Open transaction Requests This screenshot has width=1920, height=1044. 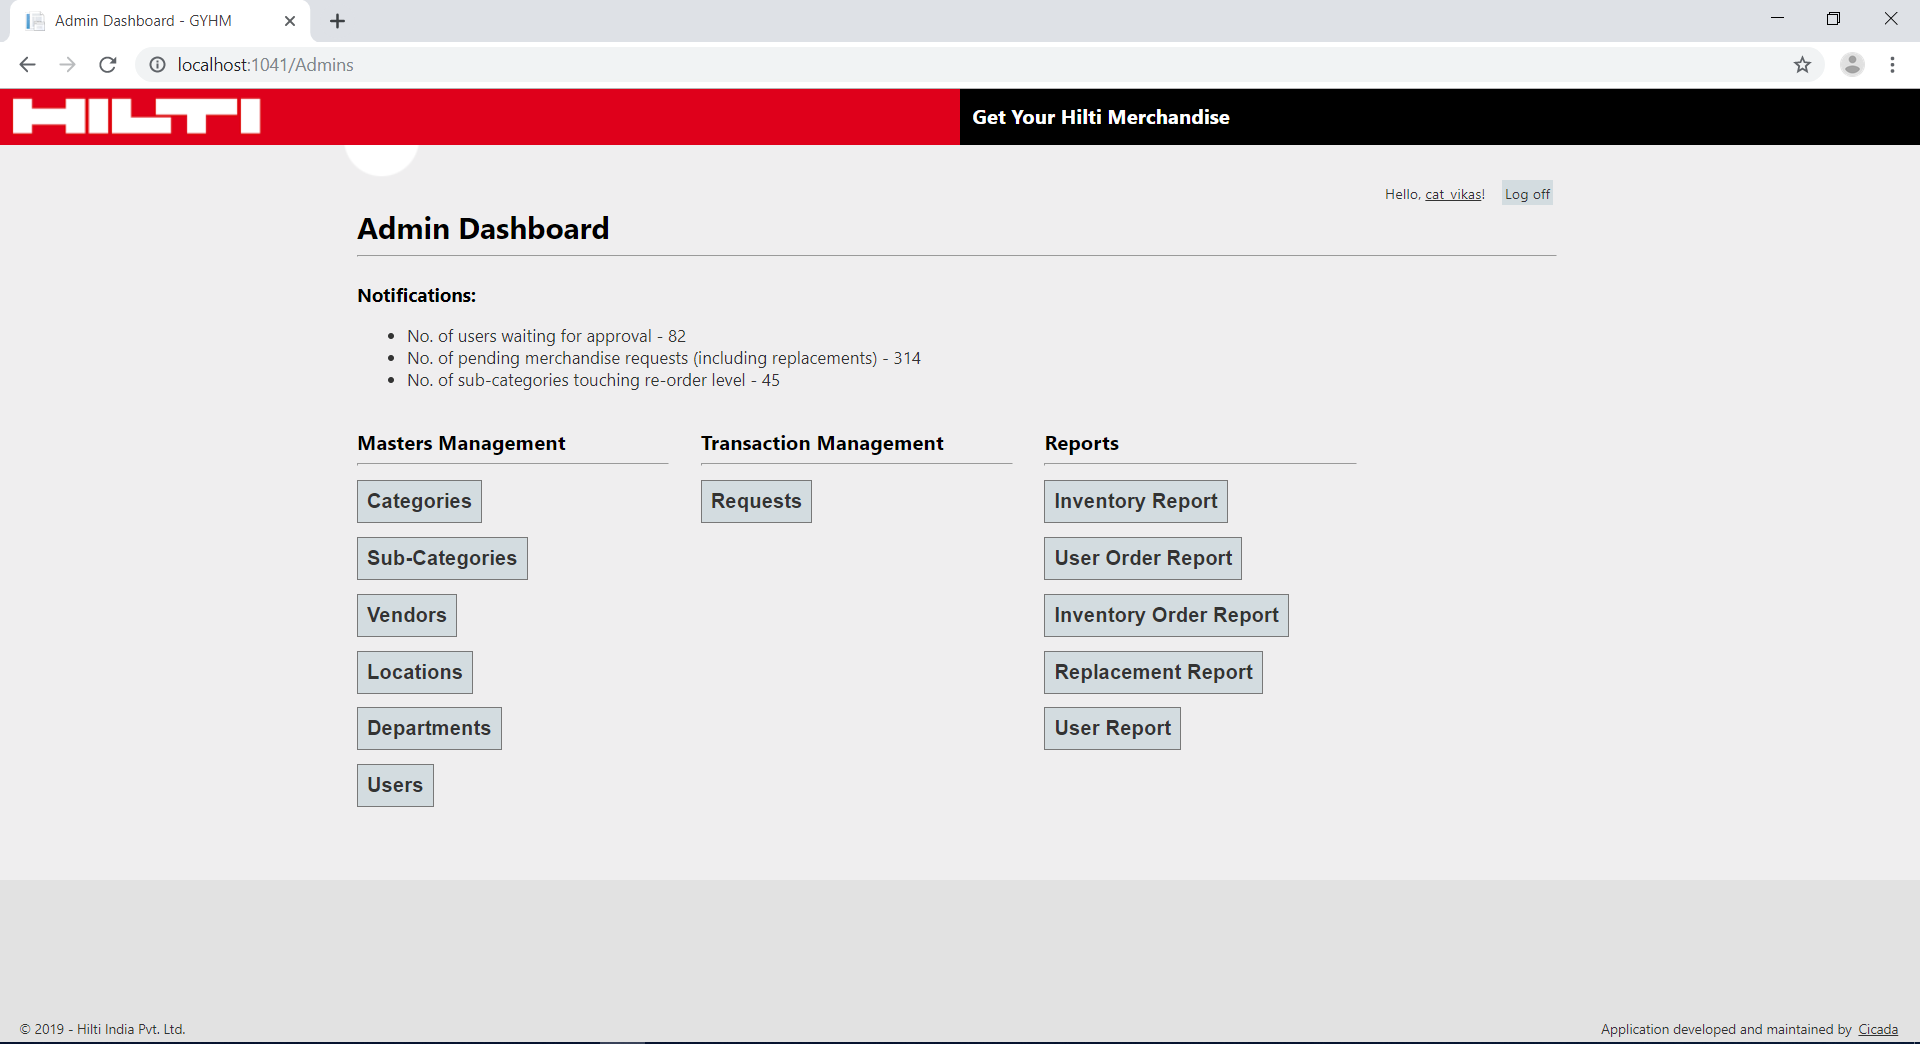[x=756, y=501]
